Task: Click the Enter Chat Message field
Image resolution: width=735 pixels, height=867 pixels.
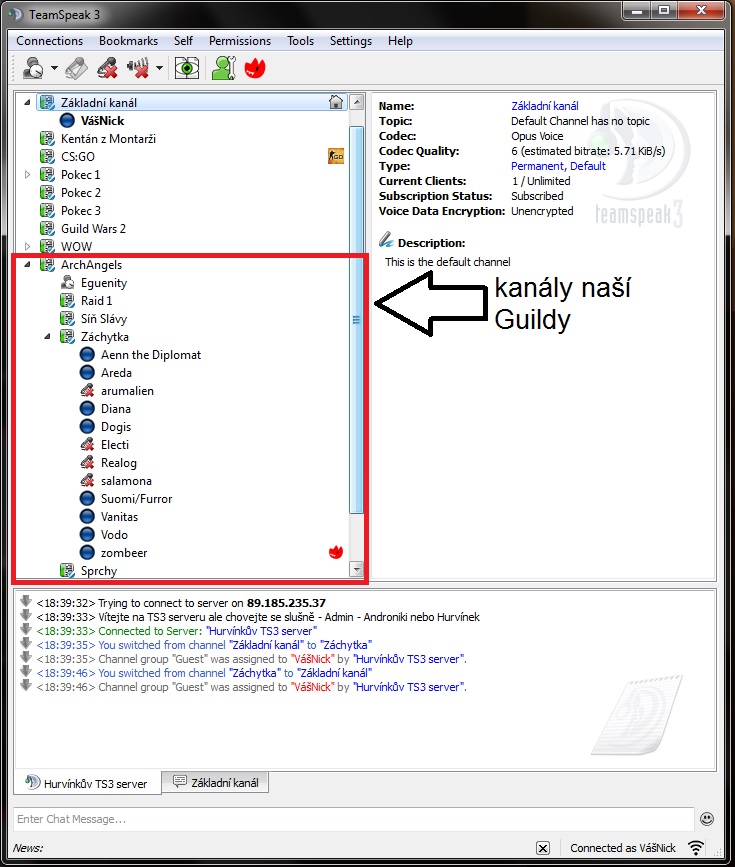Action: click(350, 819)
